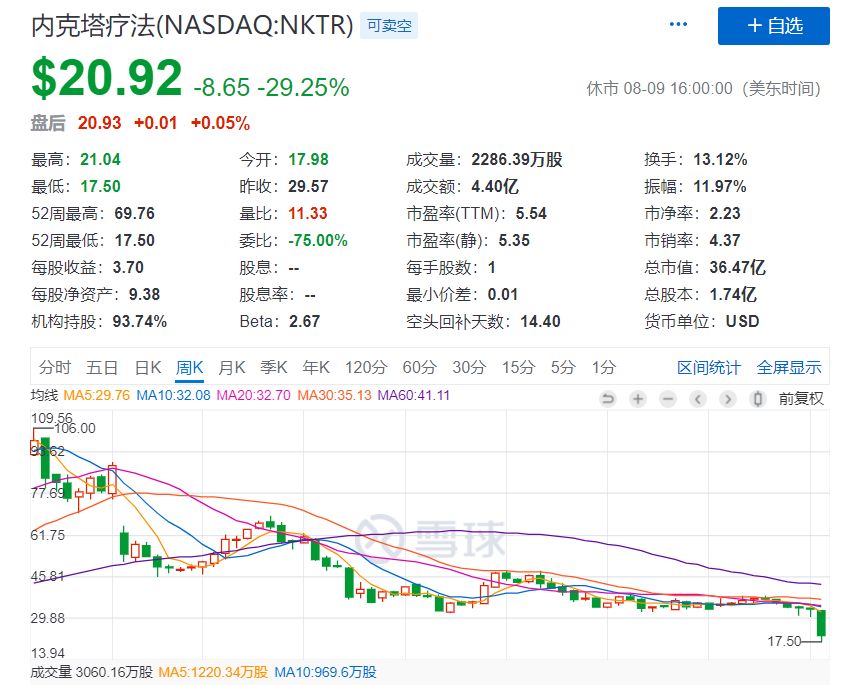Click the Beta value 2.67

pos(305,322)
